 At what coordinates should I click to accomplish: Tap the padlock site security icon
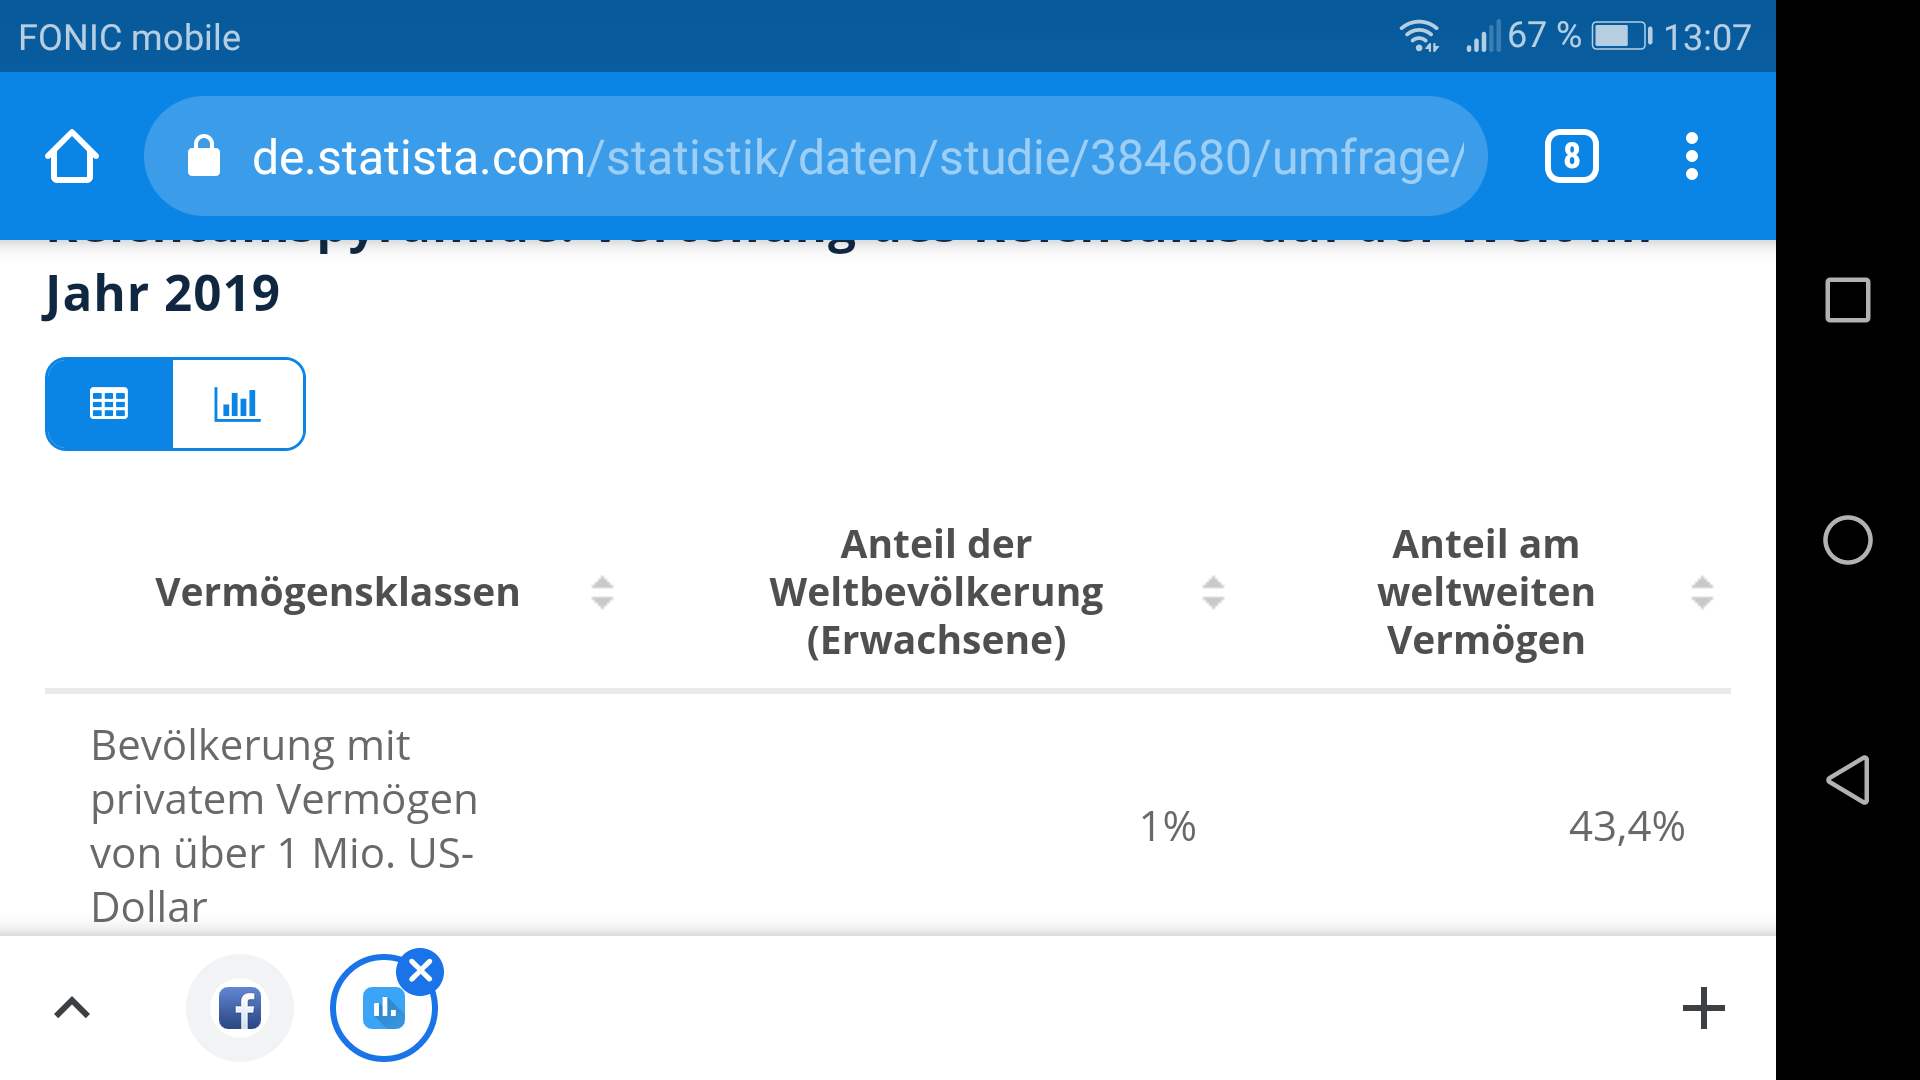pyautogui.click(x=204, y=157)
